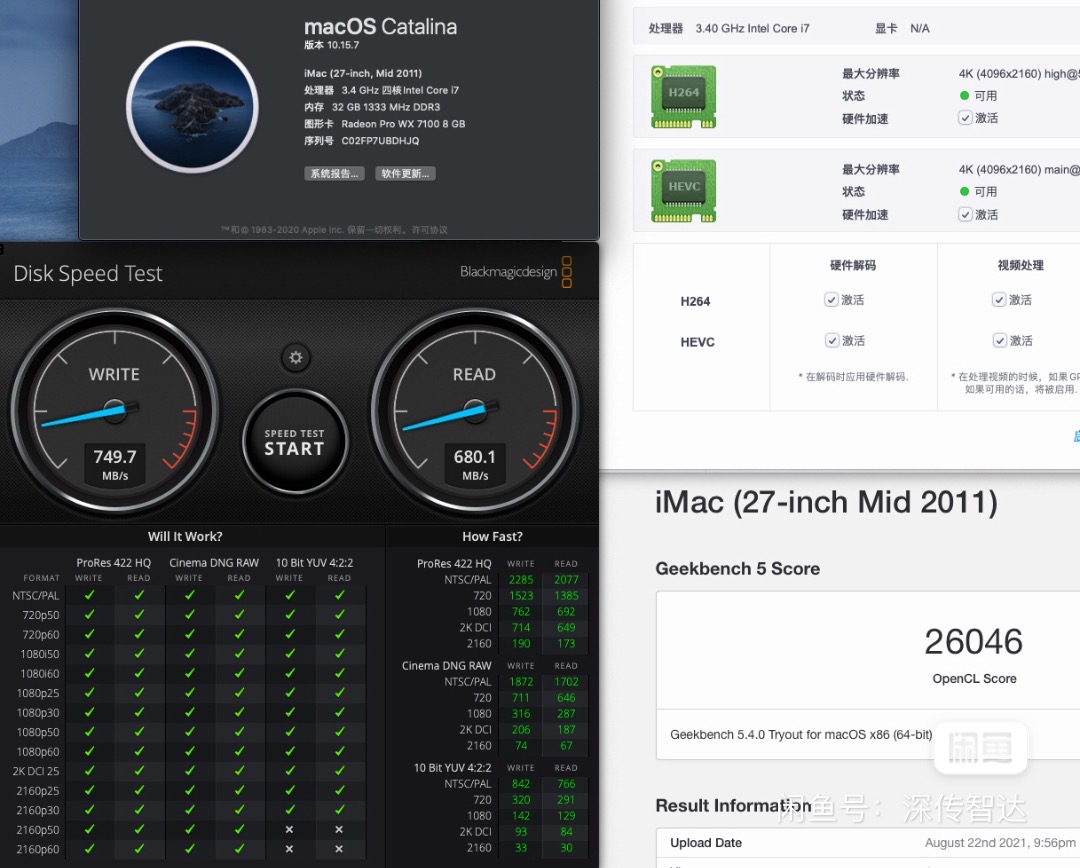Click 2K DCI 25 ProRes write checkmark
The height and width of the screenshot is (868, 1080).
(x=90, y=771)
